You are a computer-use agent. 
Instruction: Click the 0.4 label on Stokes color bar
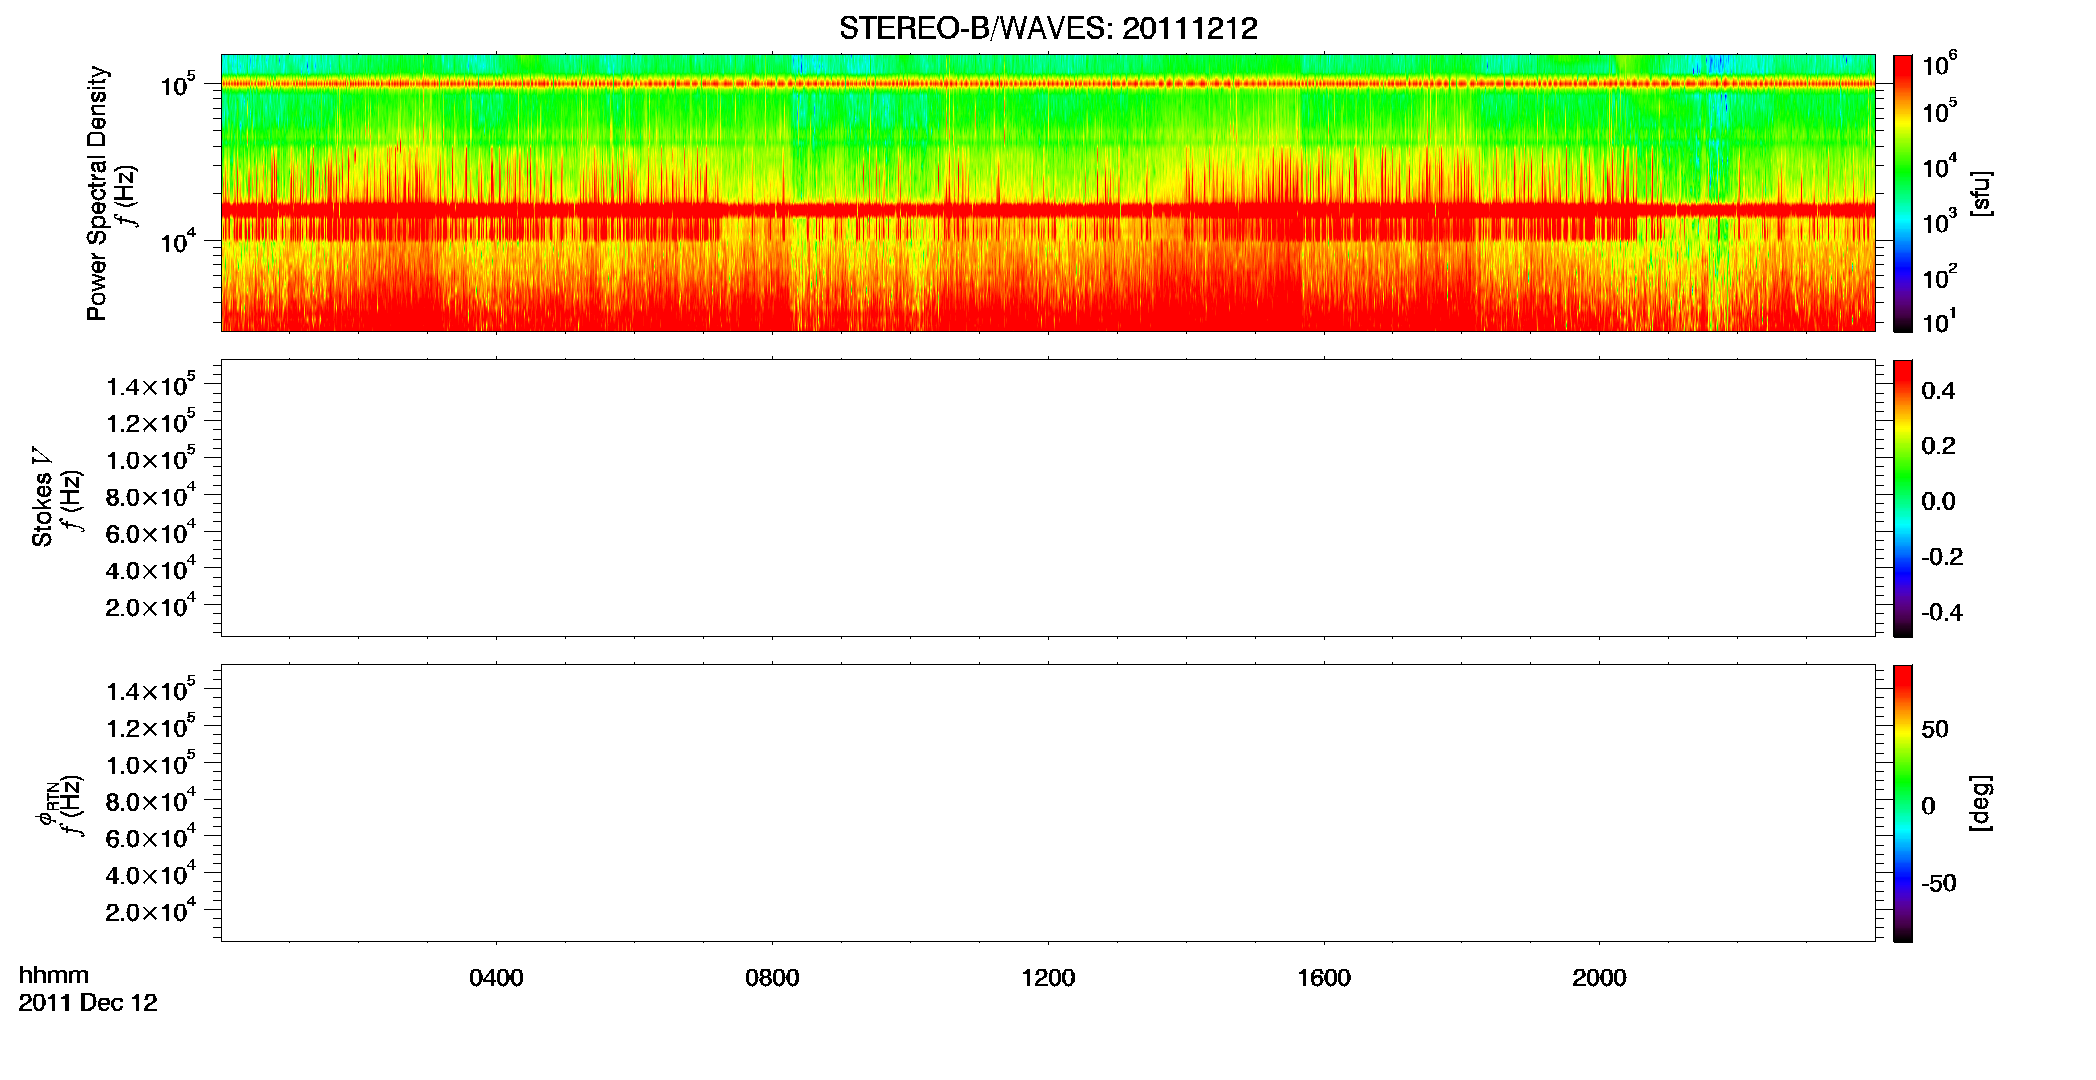point(1938,391)
